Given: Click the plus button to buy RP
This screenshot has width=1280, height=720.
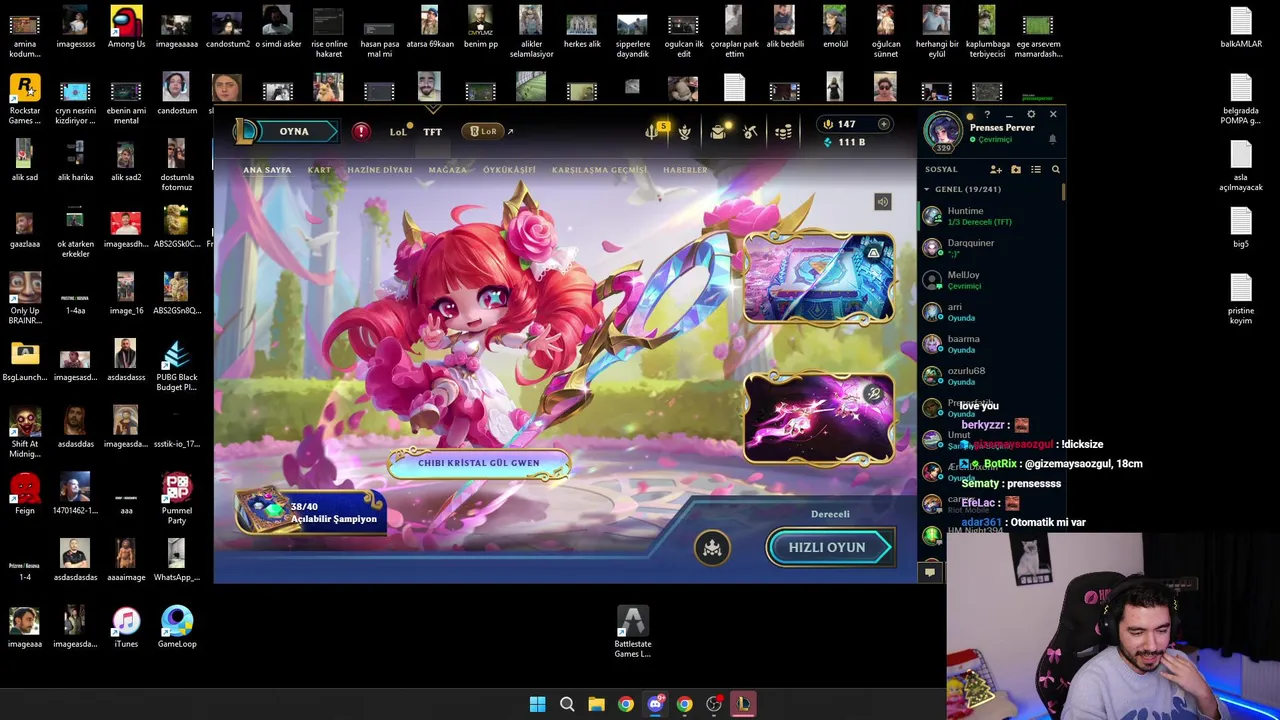Looking at the screenshot, I should point(883,124).
